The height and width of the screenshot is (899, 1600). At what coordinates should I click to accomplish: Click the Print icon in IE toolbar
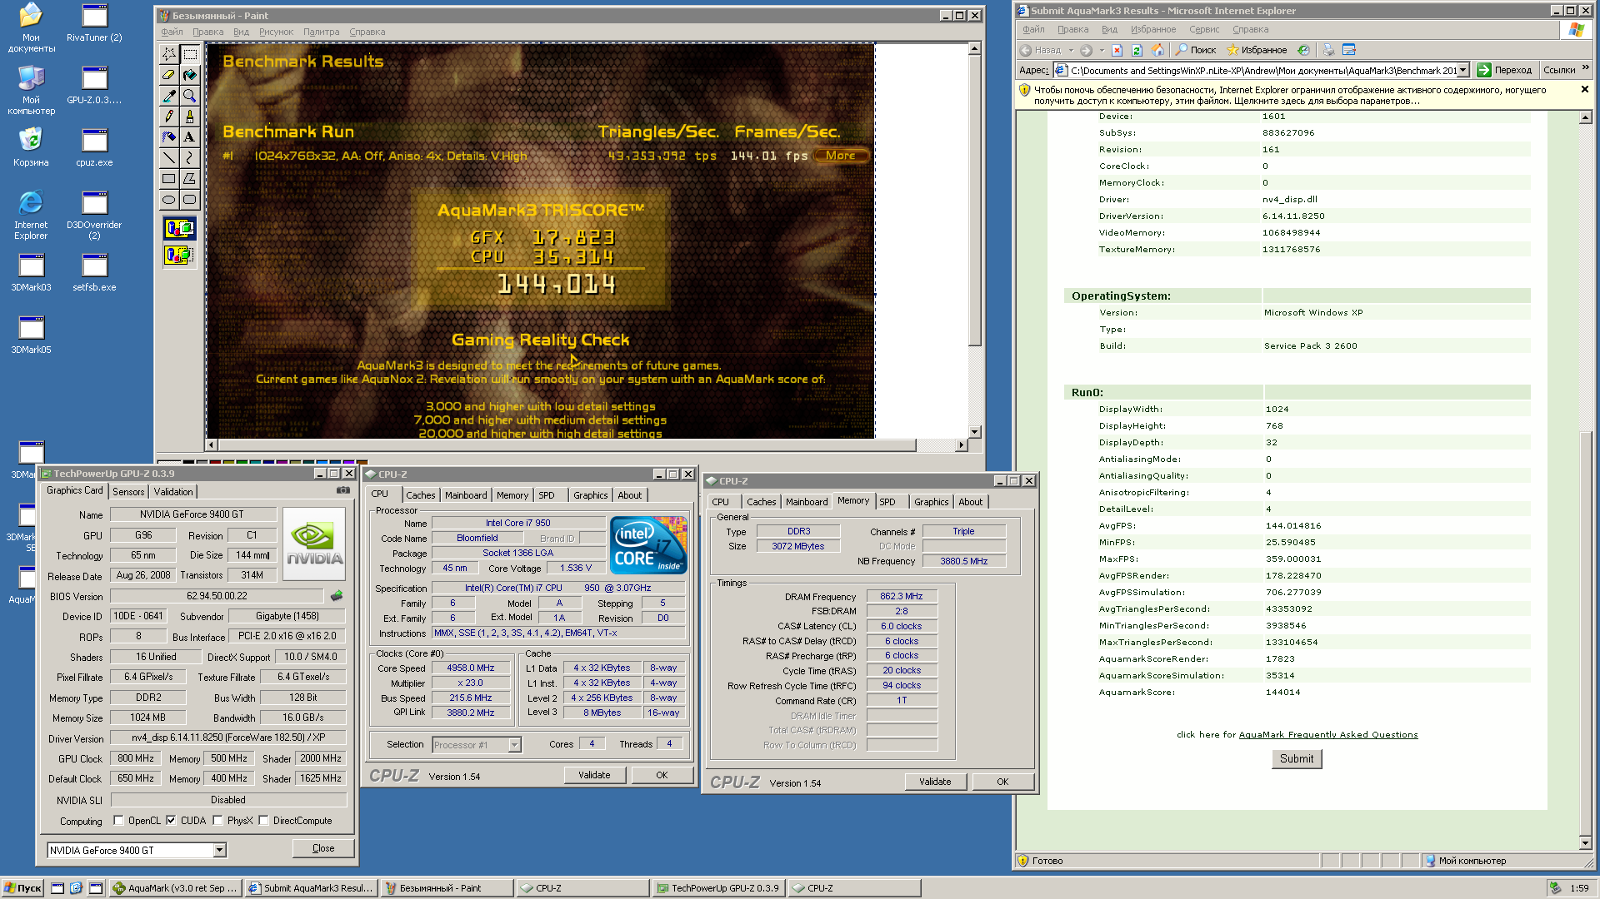1328,50
